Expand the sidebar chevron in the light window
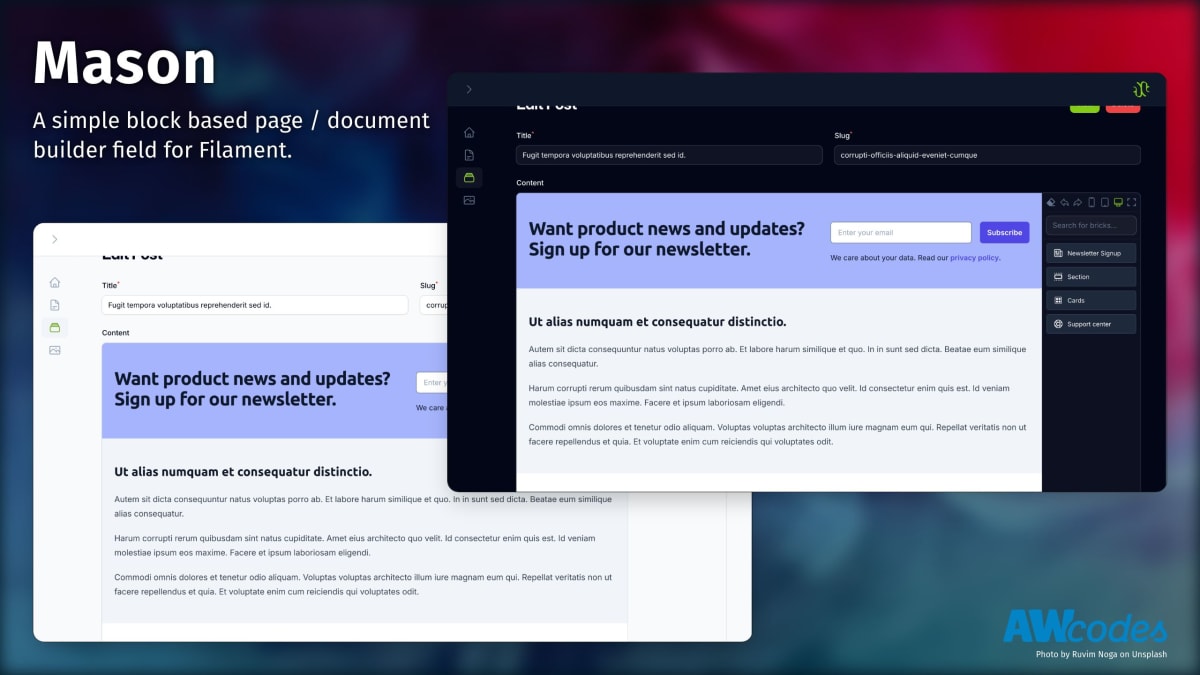This screenshot has width=1200, height=675. [54, 240]
